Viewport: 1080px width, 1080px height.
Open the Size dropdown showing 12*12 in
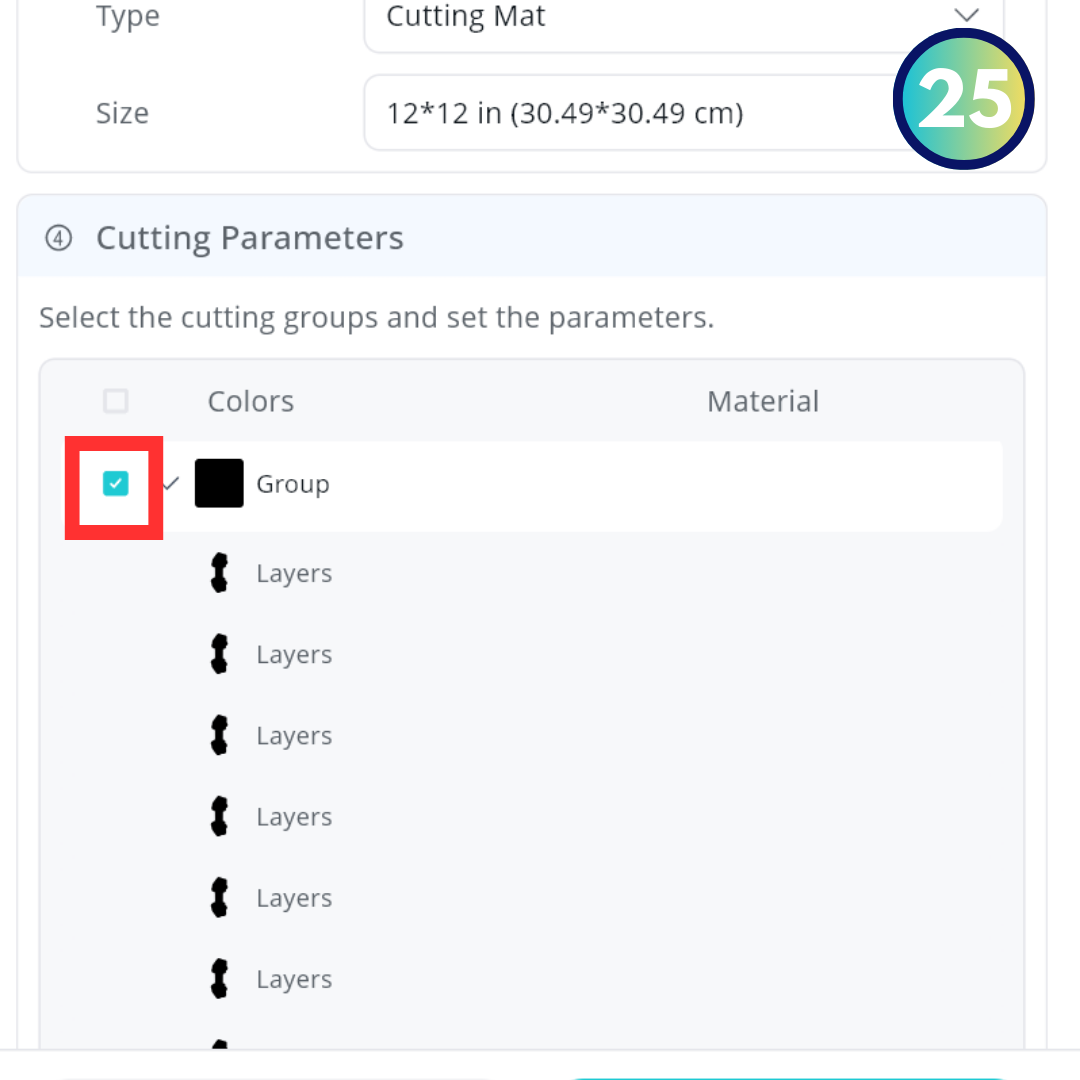click(x=630, y=113)
